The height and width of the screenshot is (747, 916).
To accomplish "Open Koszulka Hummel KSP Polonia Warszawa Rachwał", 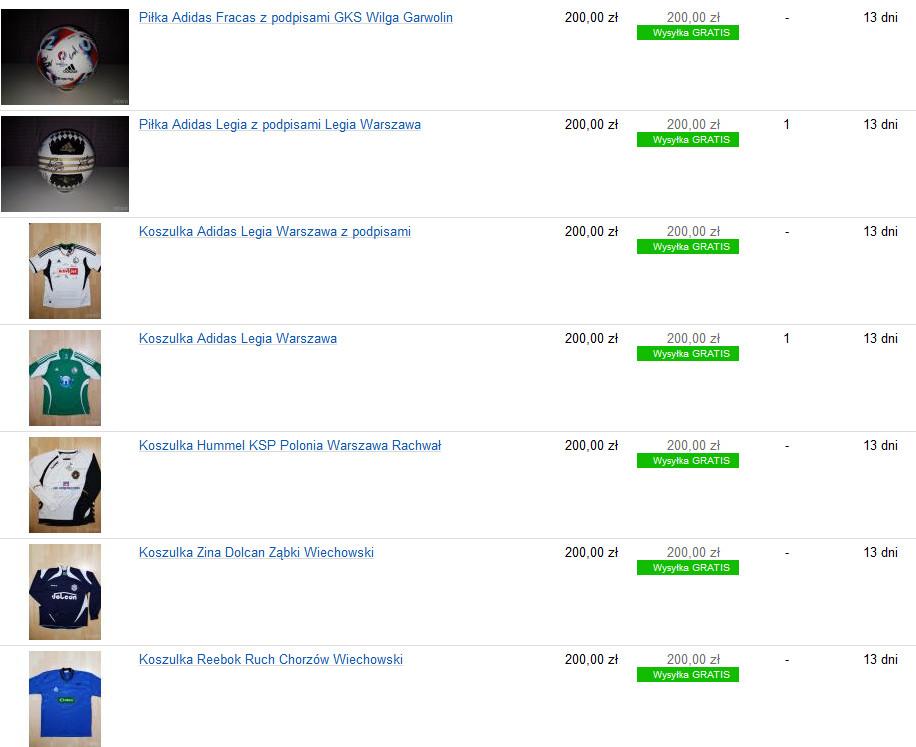I will pyautogui.click(x=290, y=445).
